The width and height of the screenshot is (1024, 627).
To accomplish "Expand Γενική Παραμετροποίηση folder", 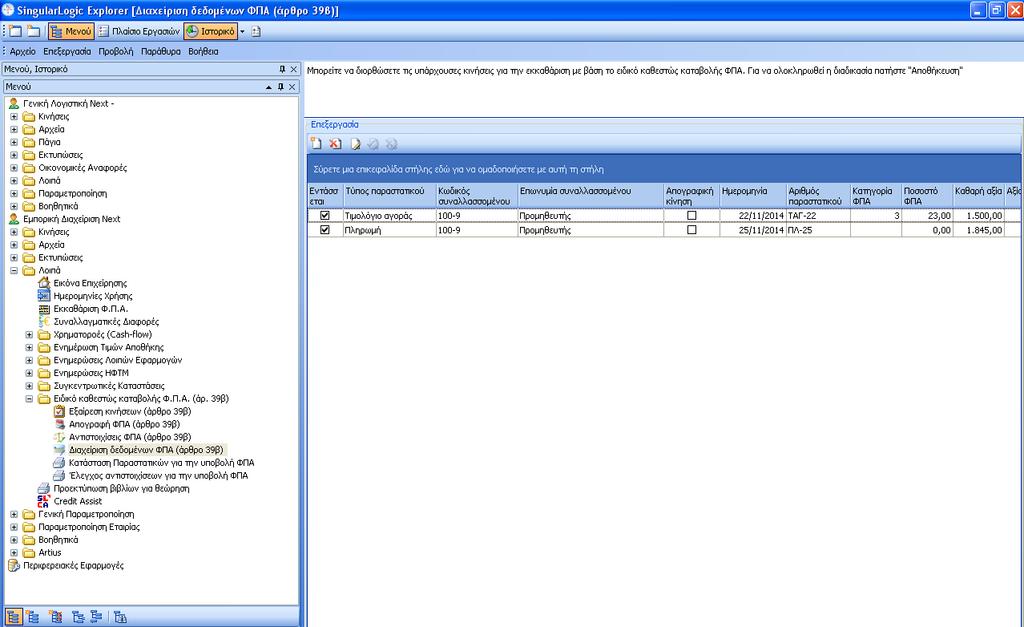I will tap(14, 514).
